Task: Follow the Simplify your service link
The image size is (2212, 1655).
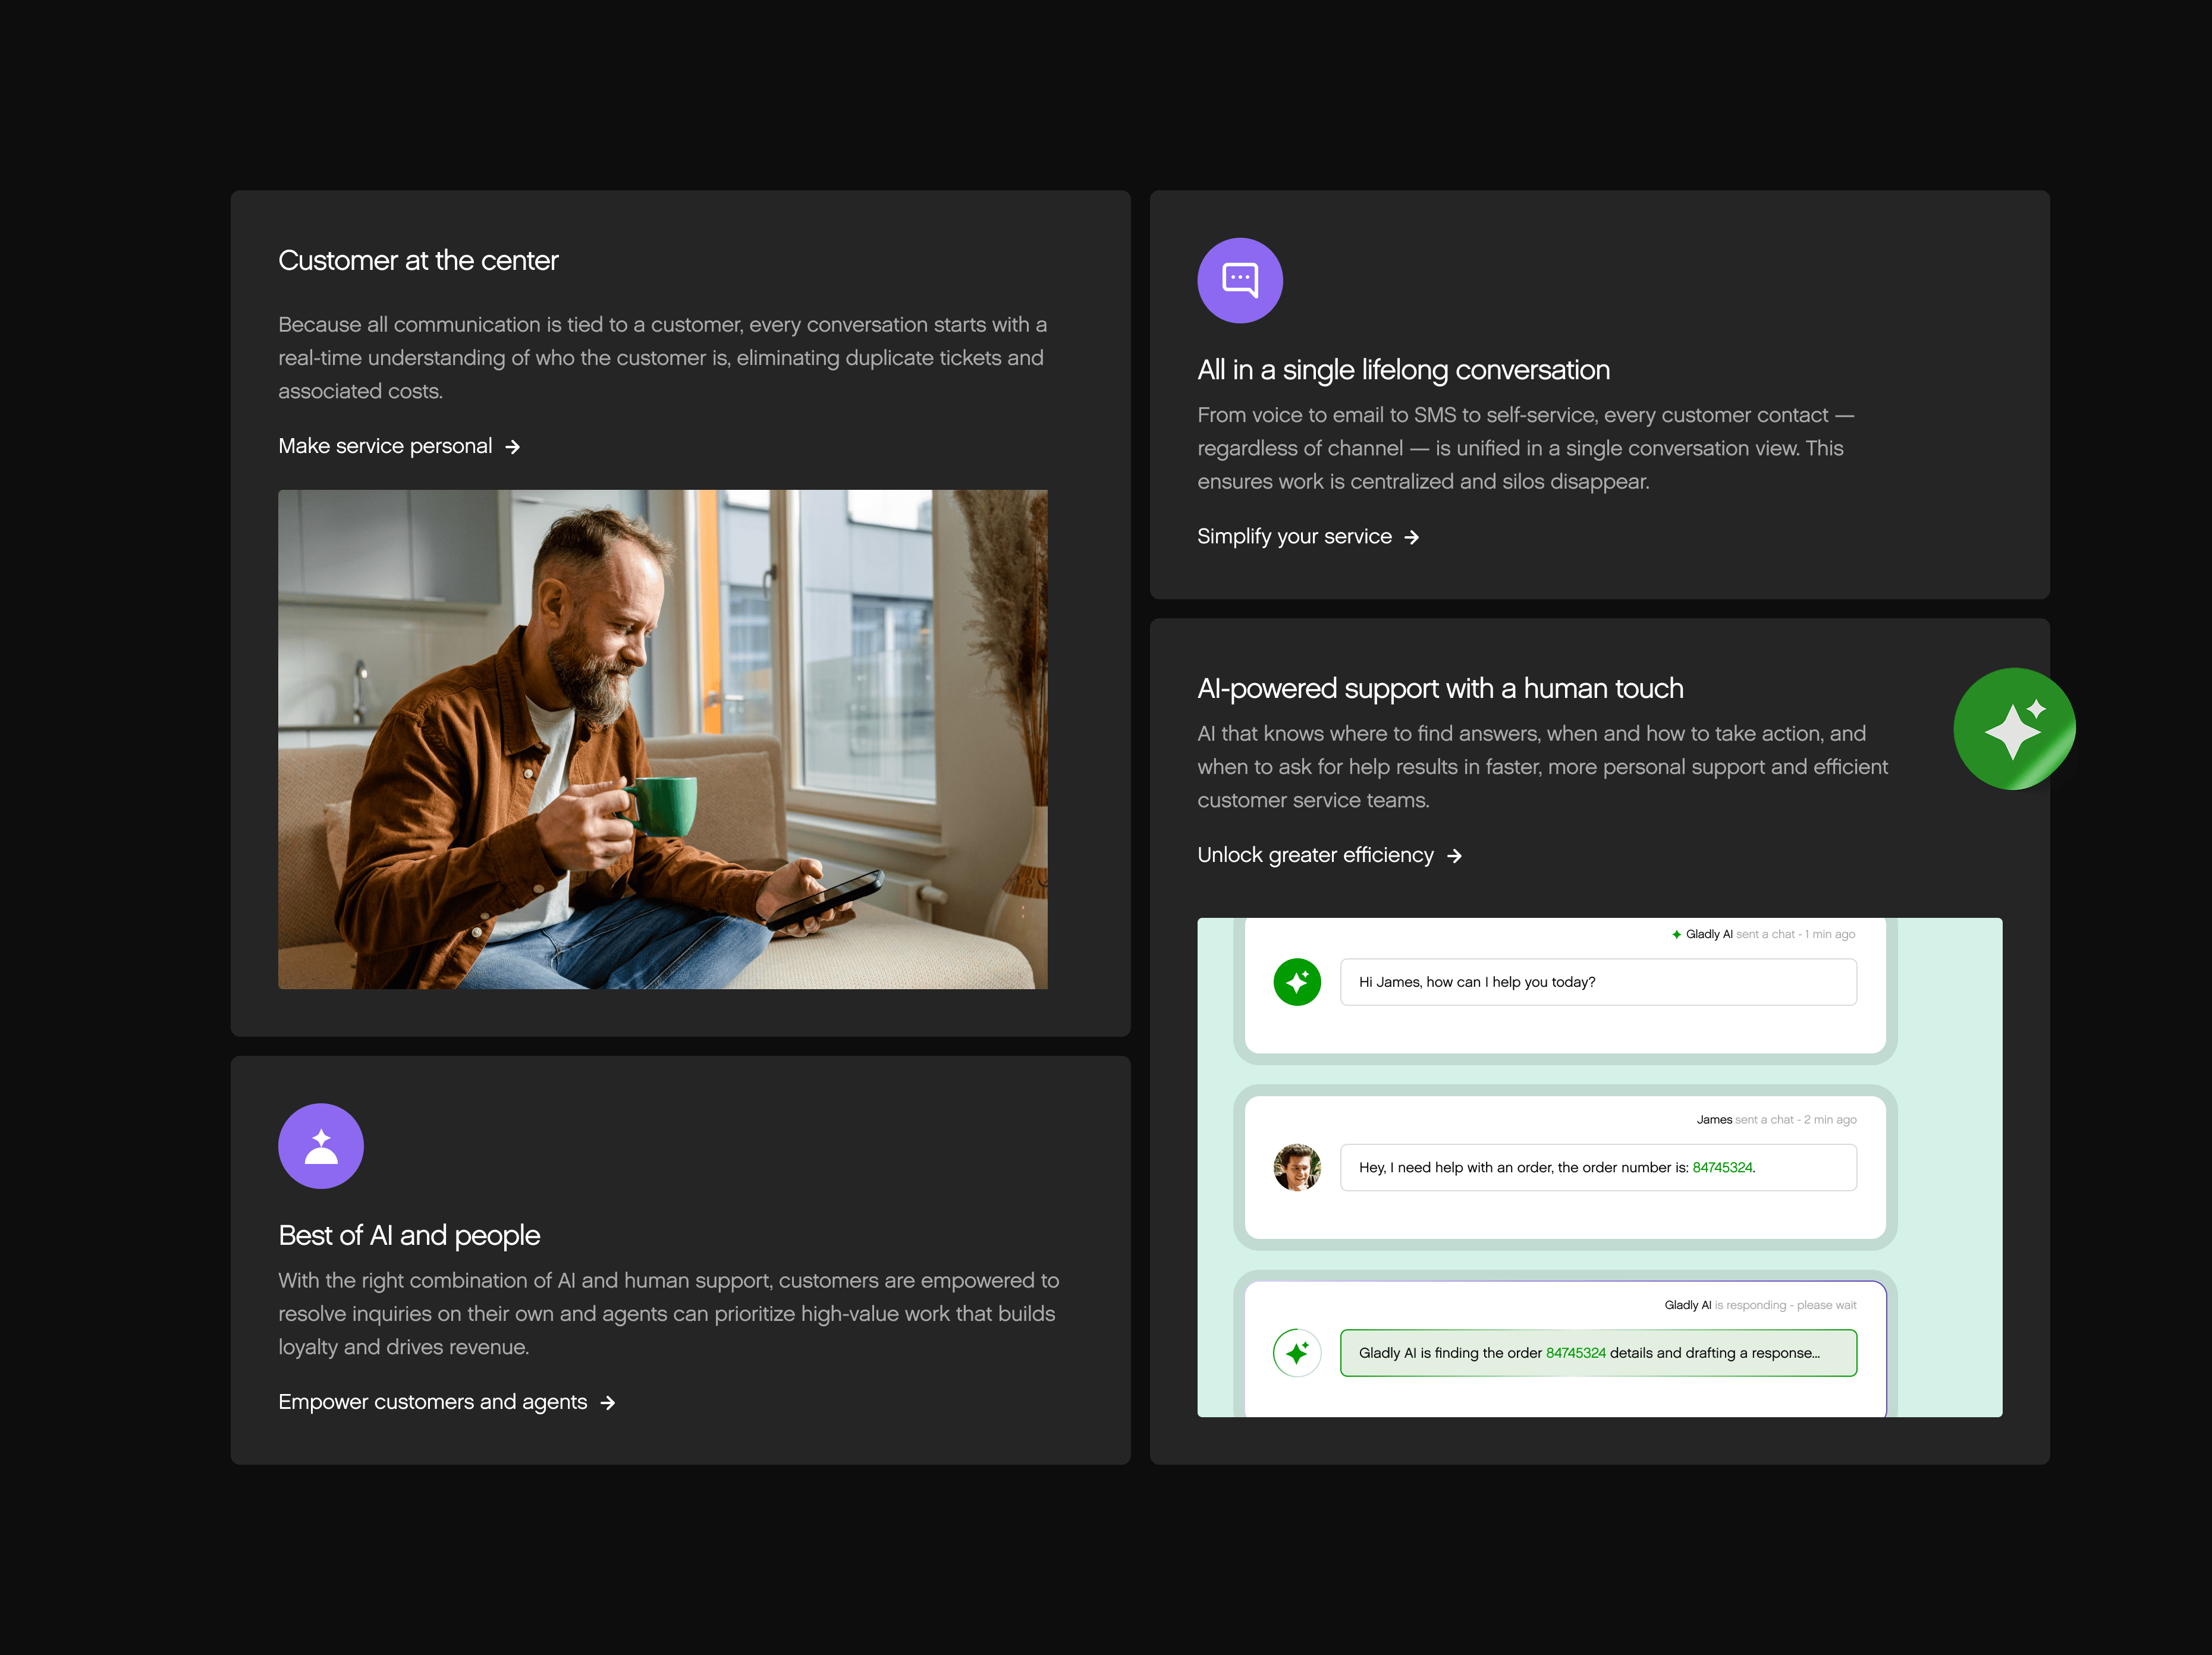Action: tap(1294, 536)
